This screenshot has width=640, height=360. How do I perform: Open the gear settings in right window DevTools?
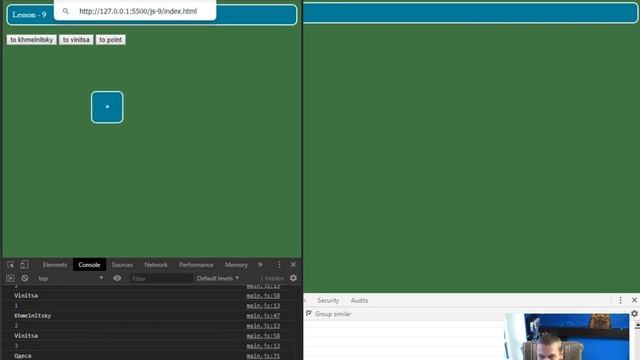[634, 313]
